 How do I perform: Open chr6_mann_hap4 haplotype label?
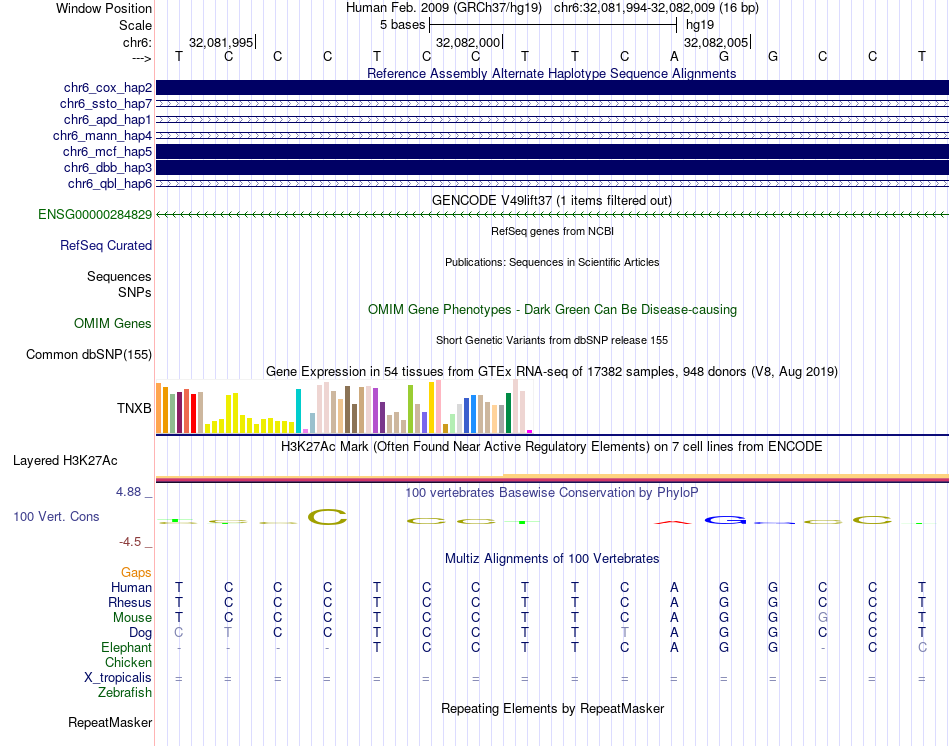point(102,136)
